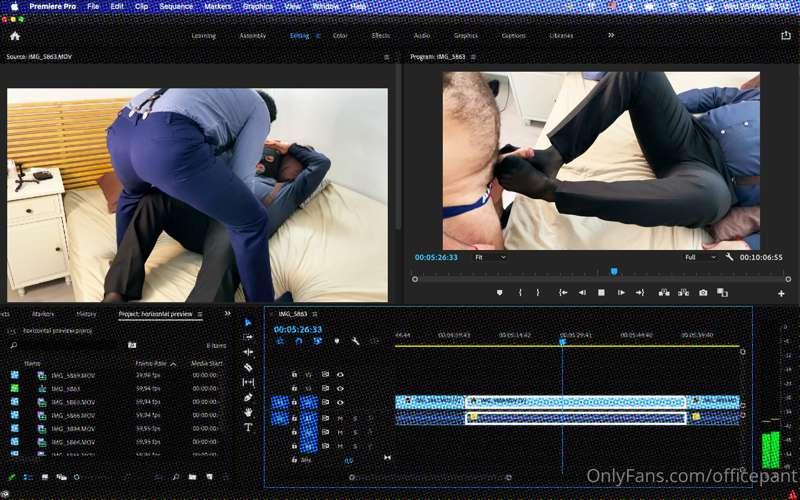Image resolution: width=800 pixels, height=500 pixels.
Task: Mute audio track A1
Action: [x=340, y=418]
